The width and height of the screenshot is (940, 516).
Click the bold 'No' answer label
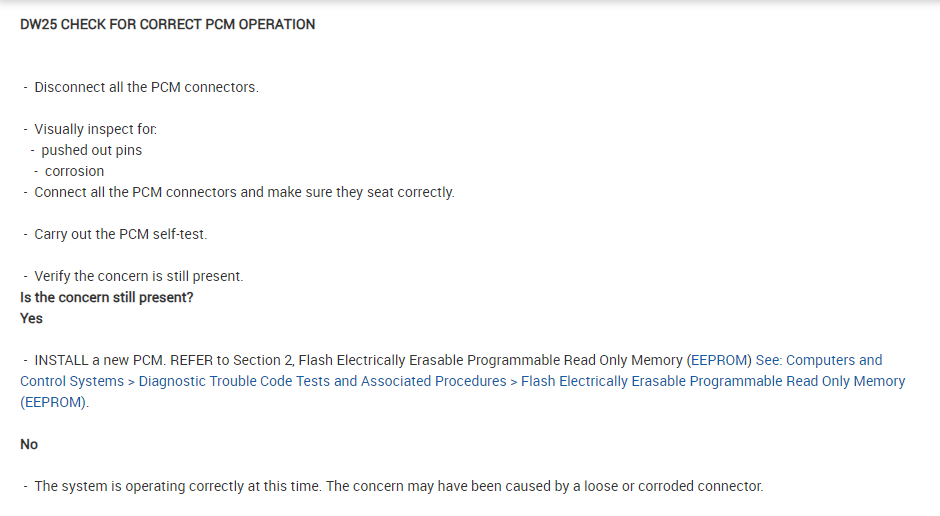tap(29, 444)
